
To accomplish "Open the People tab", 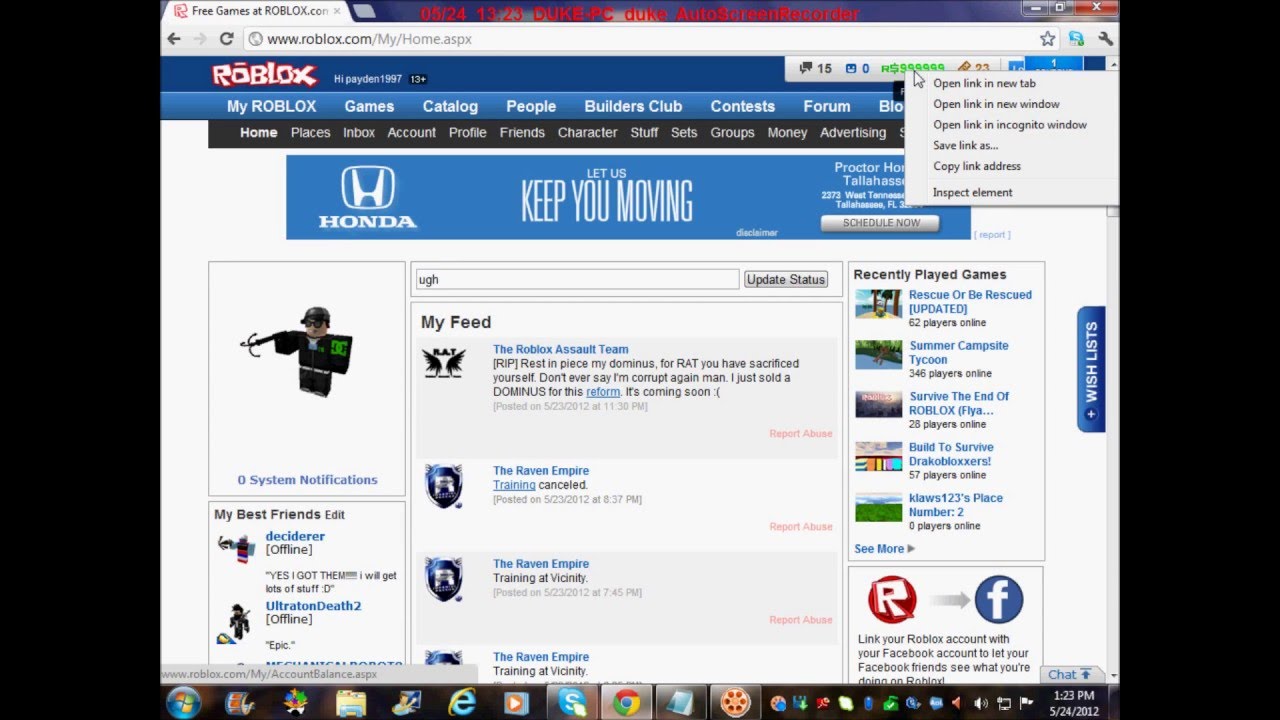I will click(531, 106).
